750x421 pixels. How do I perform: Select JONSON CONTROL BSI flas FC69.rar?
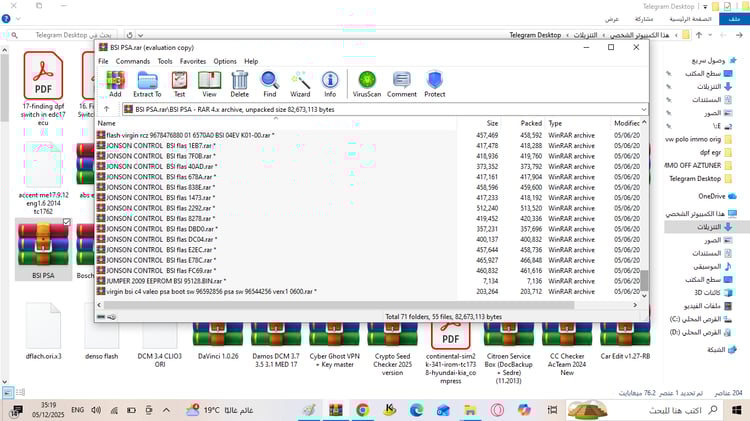pyautogui.click(x=368, y=270)
